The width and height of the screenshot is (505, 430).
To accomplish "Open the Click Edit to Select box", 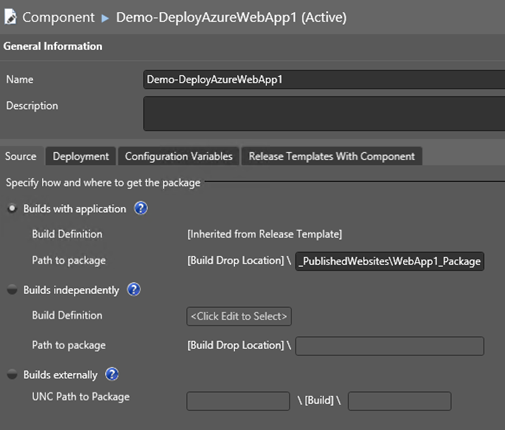I will coord(239,316).
